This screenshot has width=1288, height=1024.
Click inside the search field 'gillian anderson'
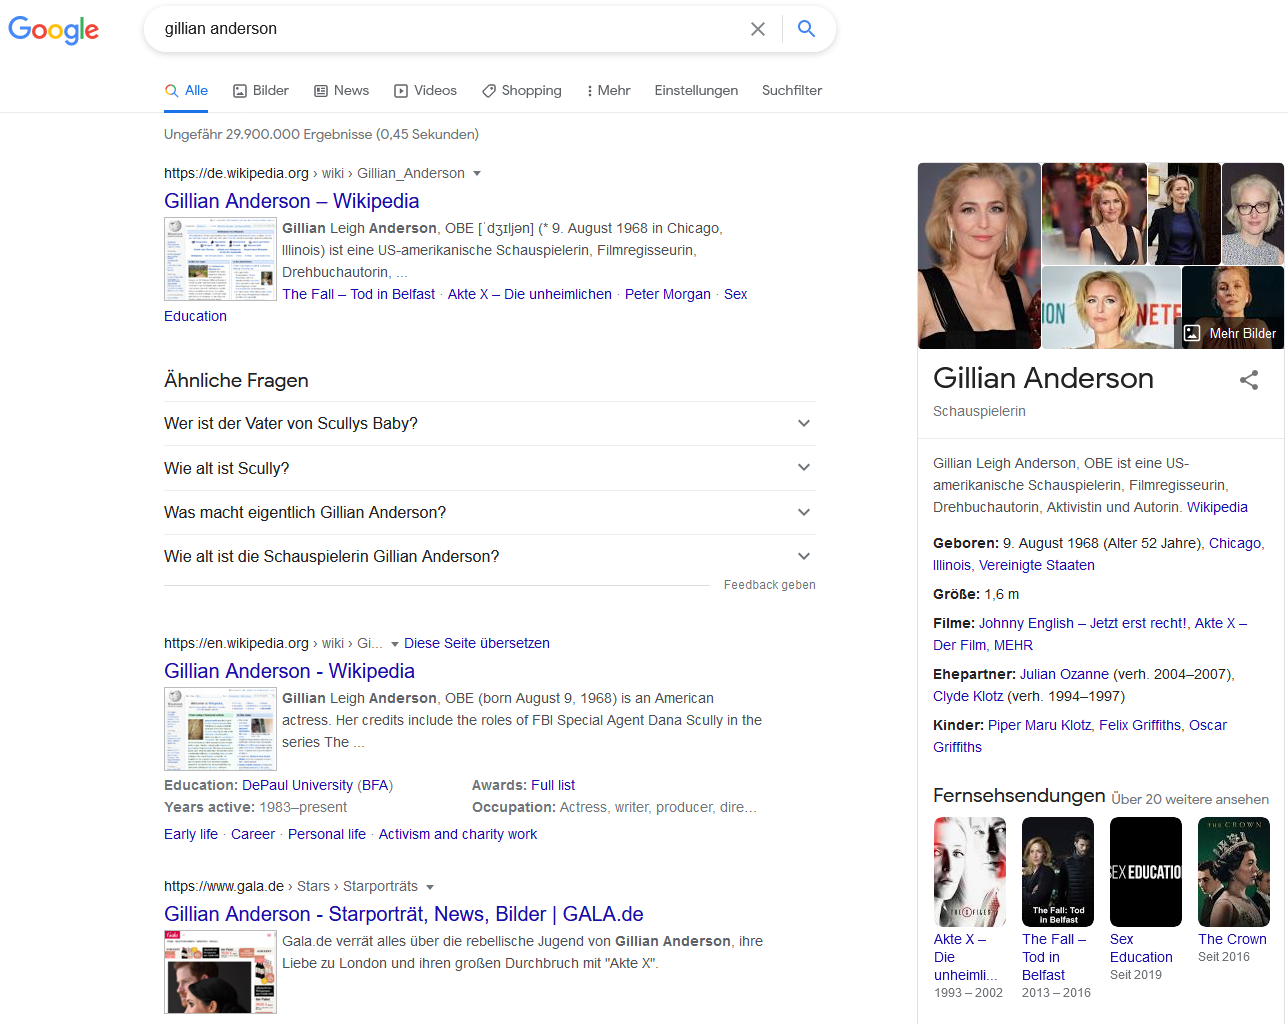tap(450, 29)
